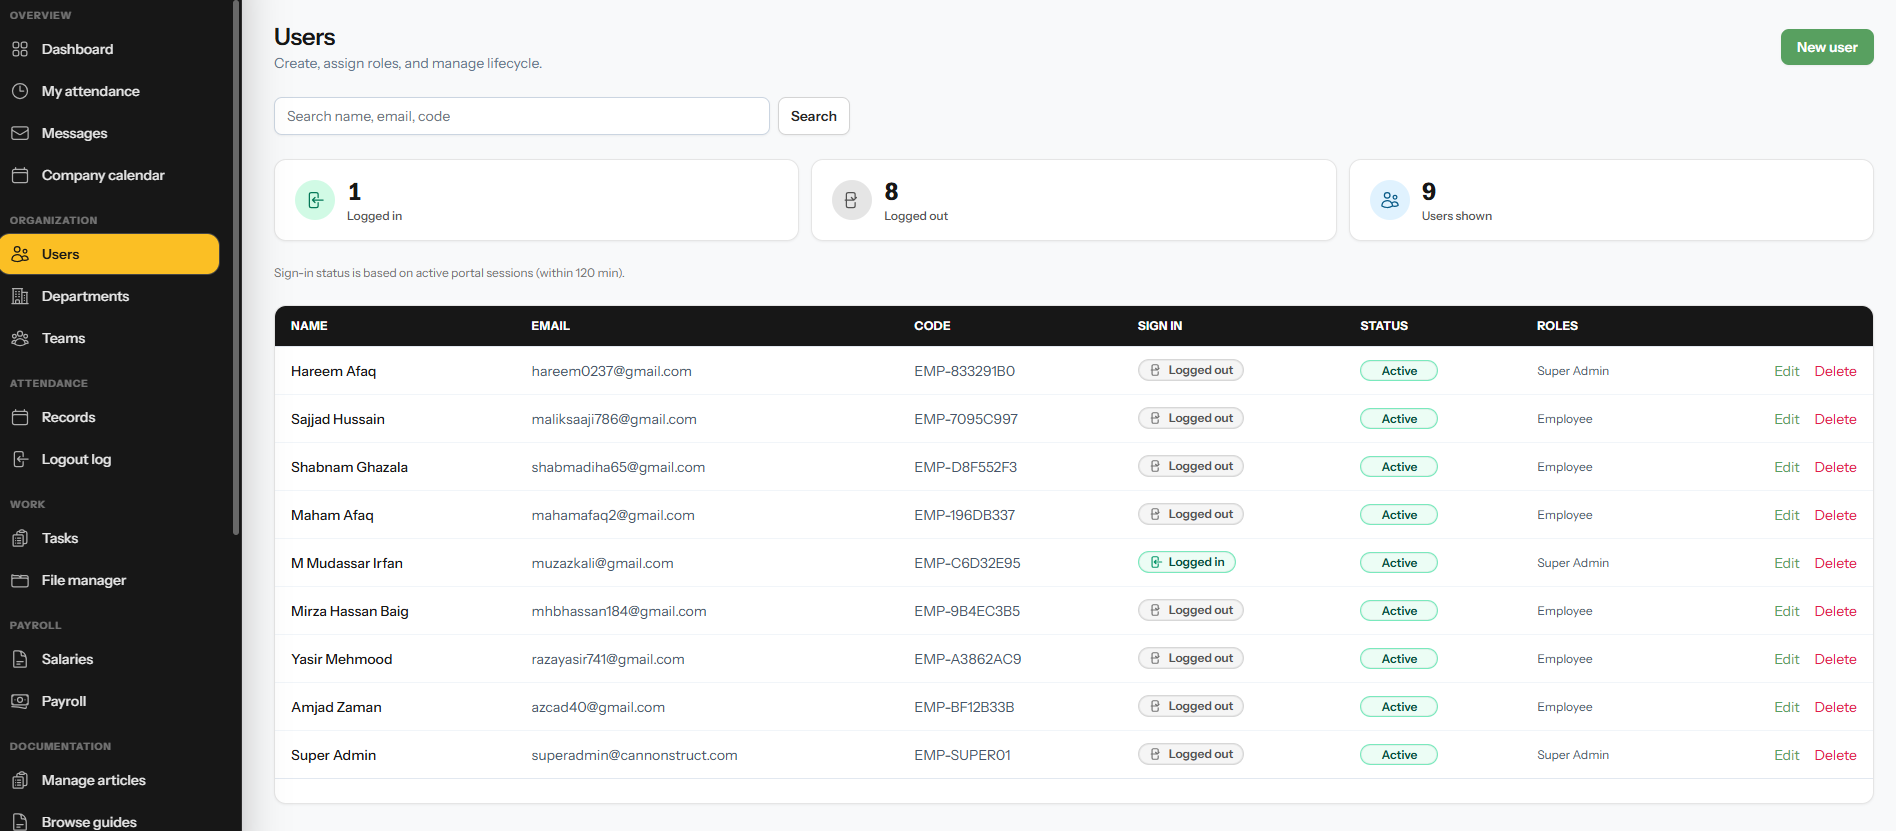1896x831 pixels.
Task: Click name Shabnam Ghazala
Action: click(349, 467)
